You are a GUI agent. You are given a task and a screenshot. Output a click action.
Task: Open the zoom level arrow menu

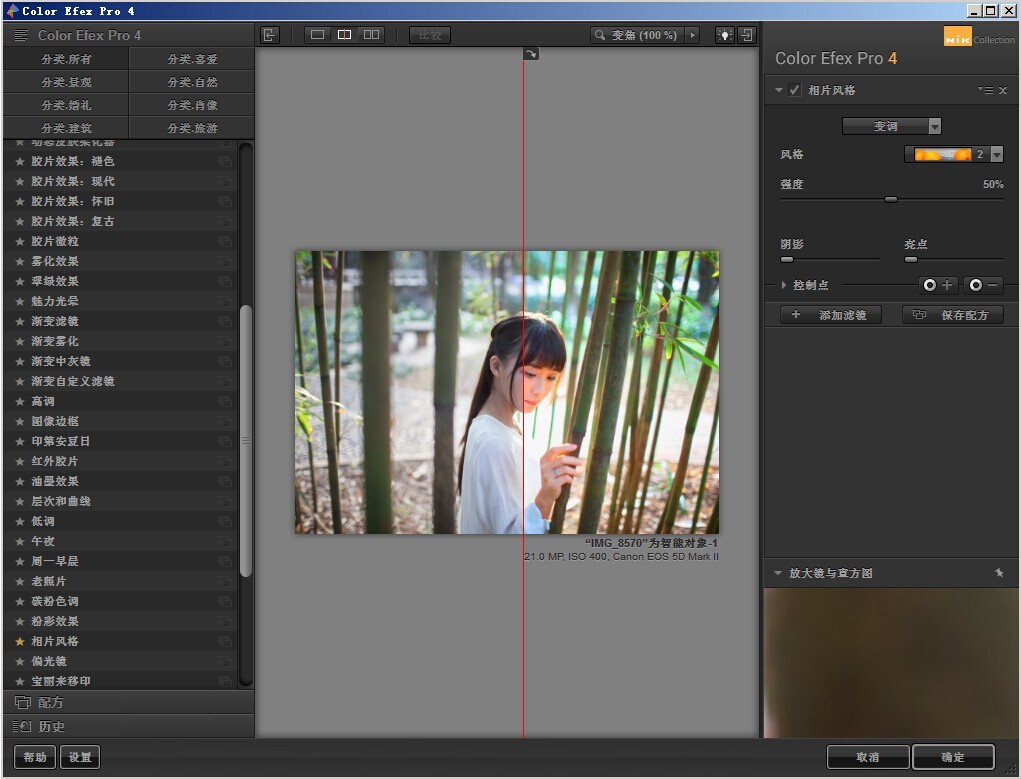tap(693, 35)
